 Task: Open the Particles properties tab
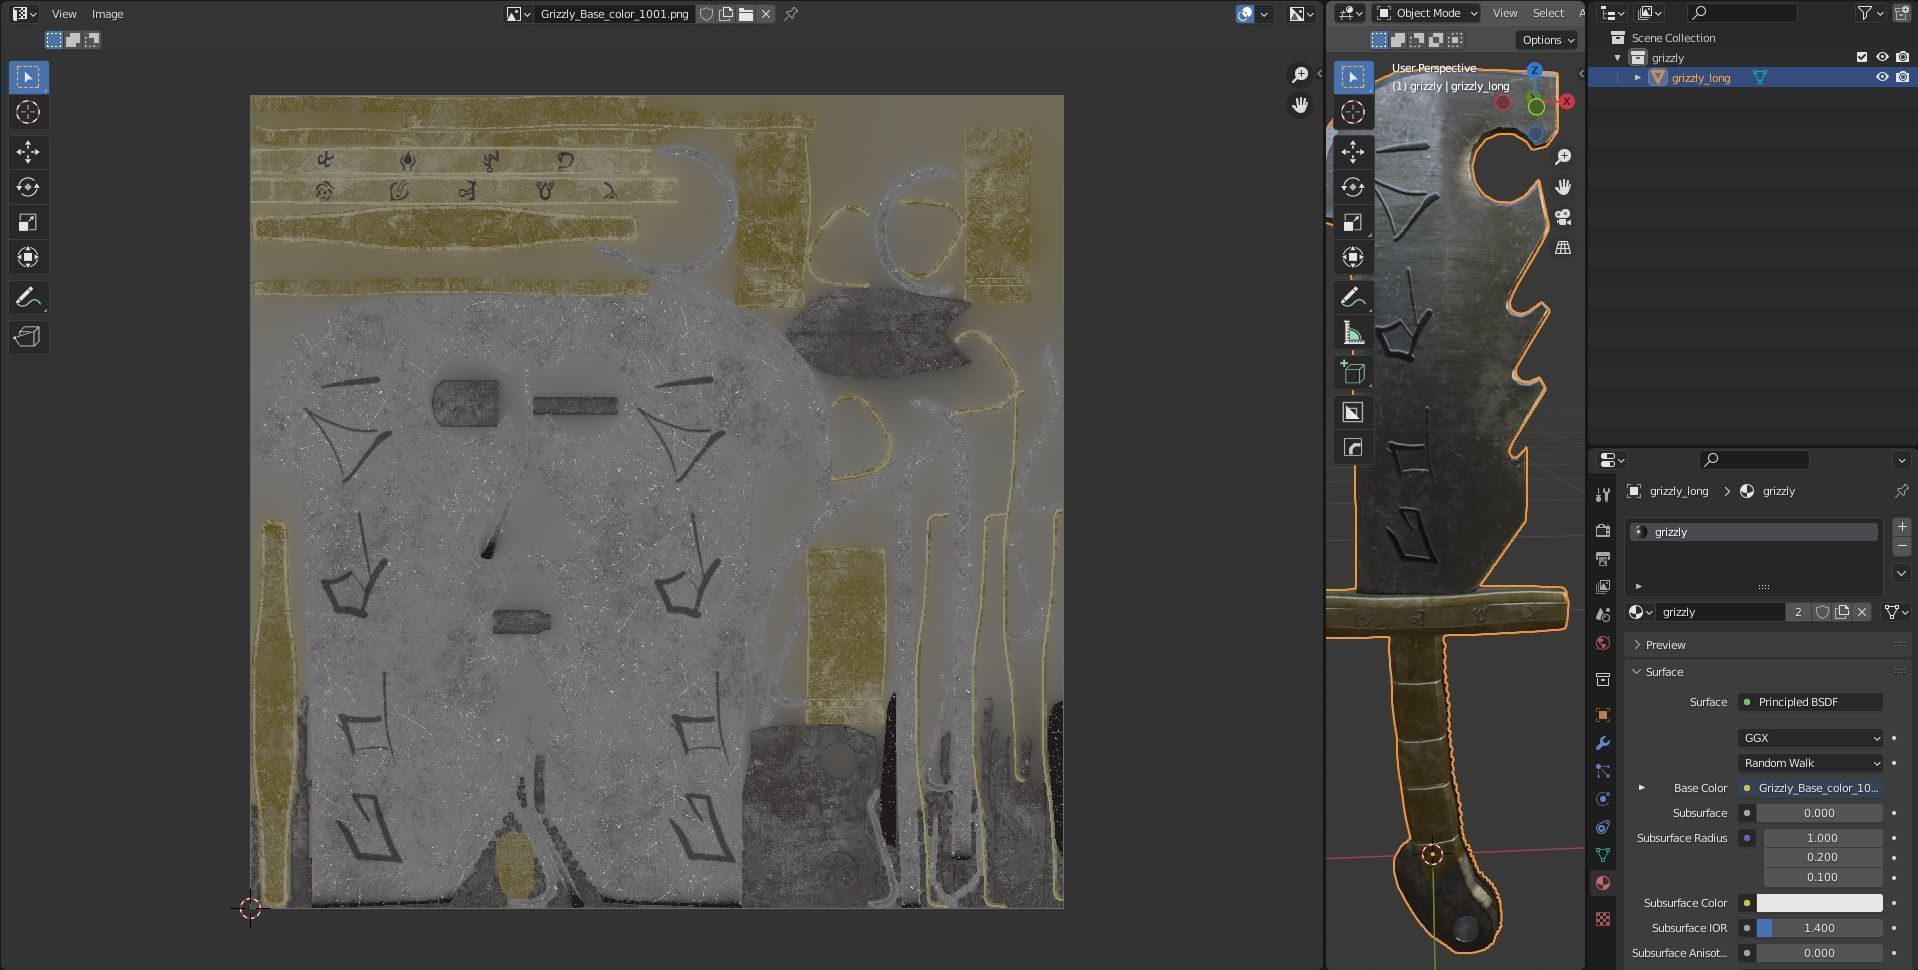(1603, 771)
